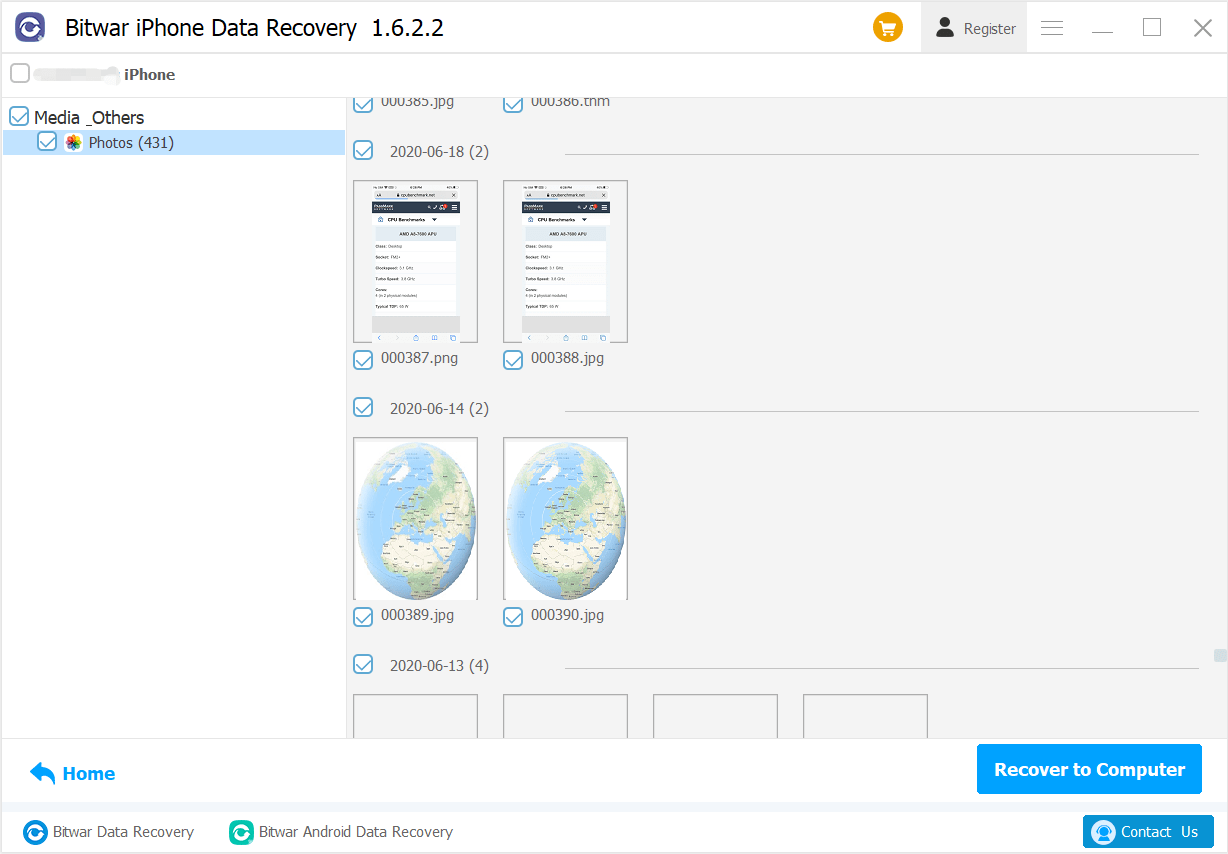Click the Register button

(x=975, y=28)
